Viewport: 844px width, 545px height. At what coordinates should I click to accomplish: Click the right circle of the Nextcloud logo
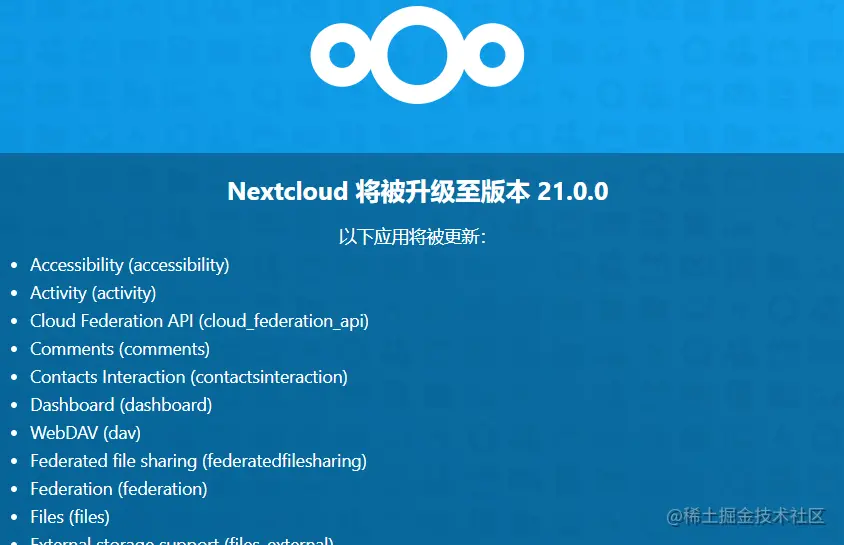click(493, 55)
